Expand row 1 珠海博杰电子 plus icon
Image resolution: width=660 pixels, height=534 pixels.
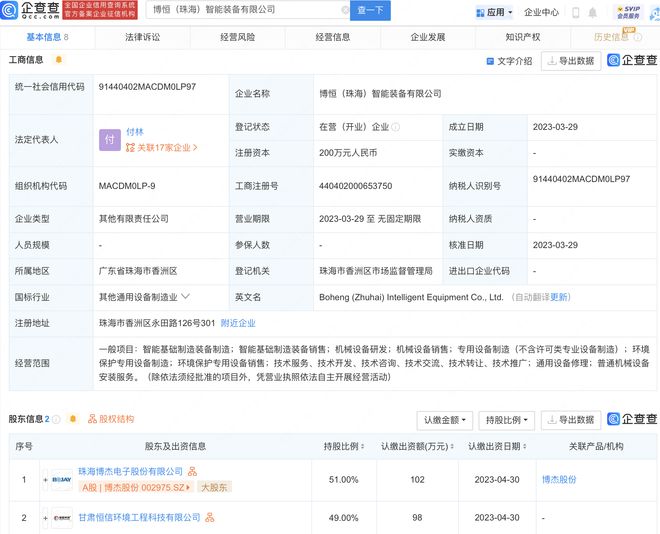coord(45,480)
